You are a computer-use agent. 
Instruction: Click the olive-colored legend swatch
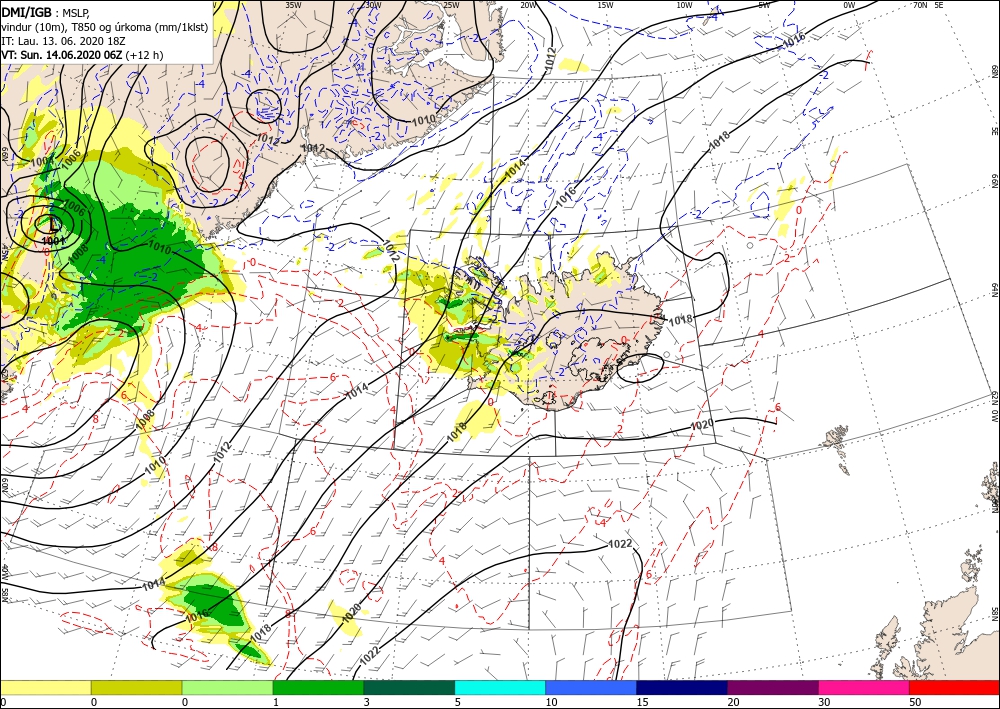tap(136, 687)
